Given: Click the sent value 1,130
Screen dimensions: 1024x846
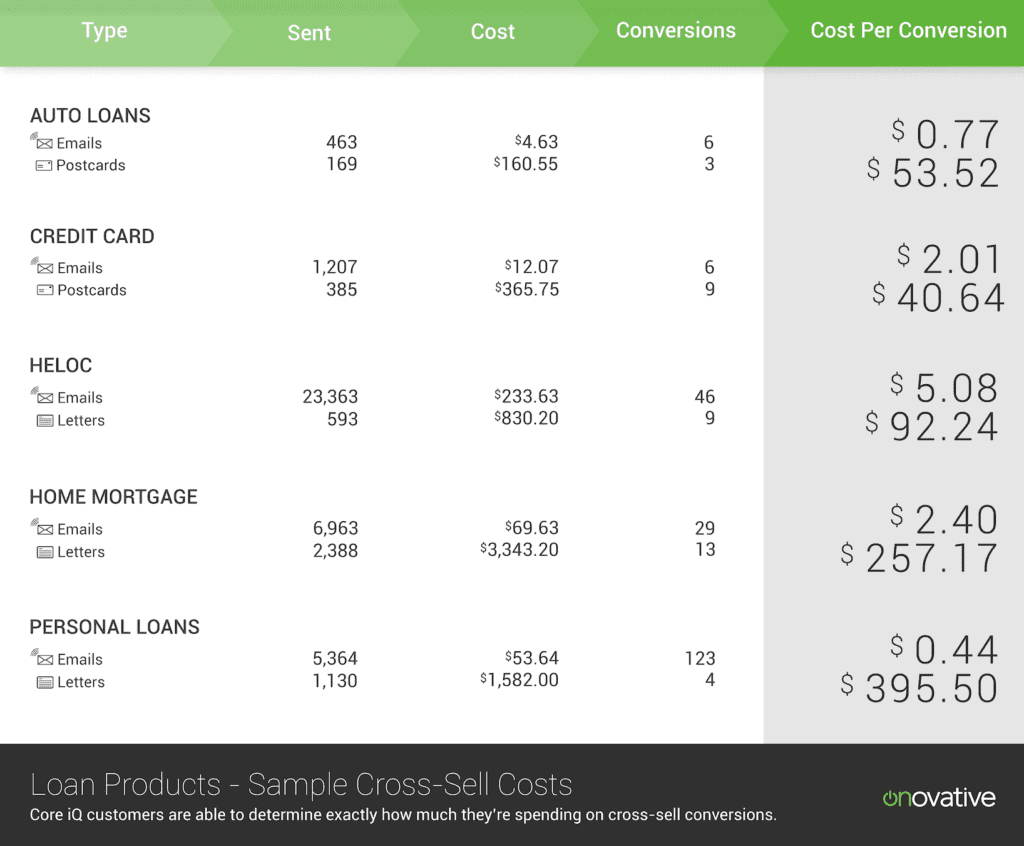Looking at the screenshot, I should [335, 681].
